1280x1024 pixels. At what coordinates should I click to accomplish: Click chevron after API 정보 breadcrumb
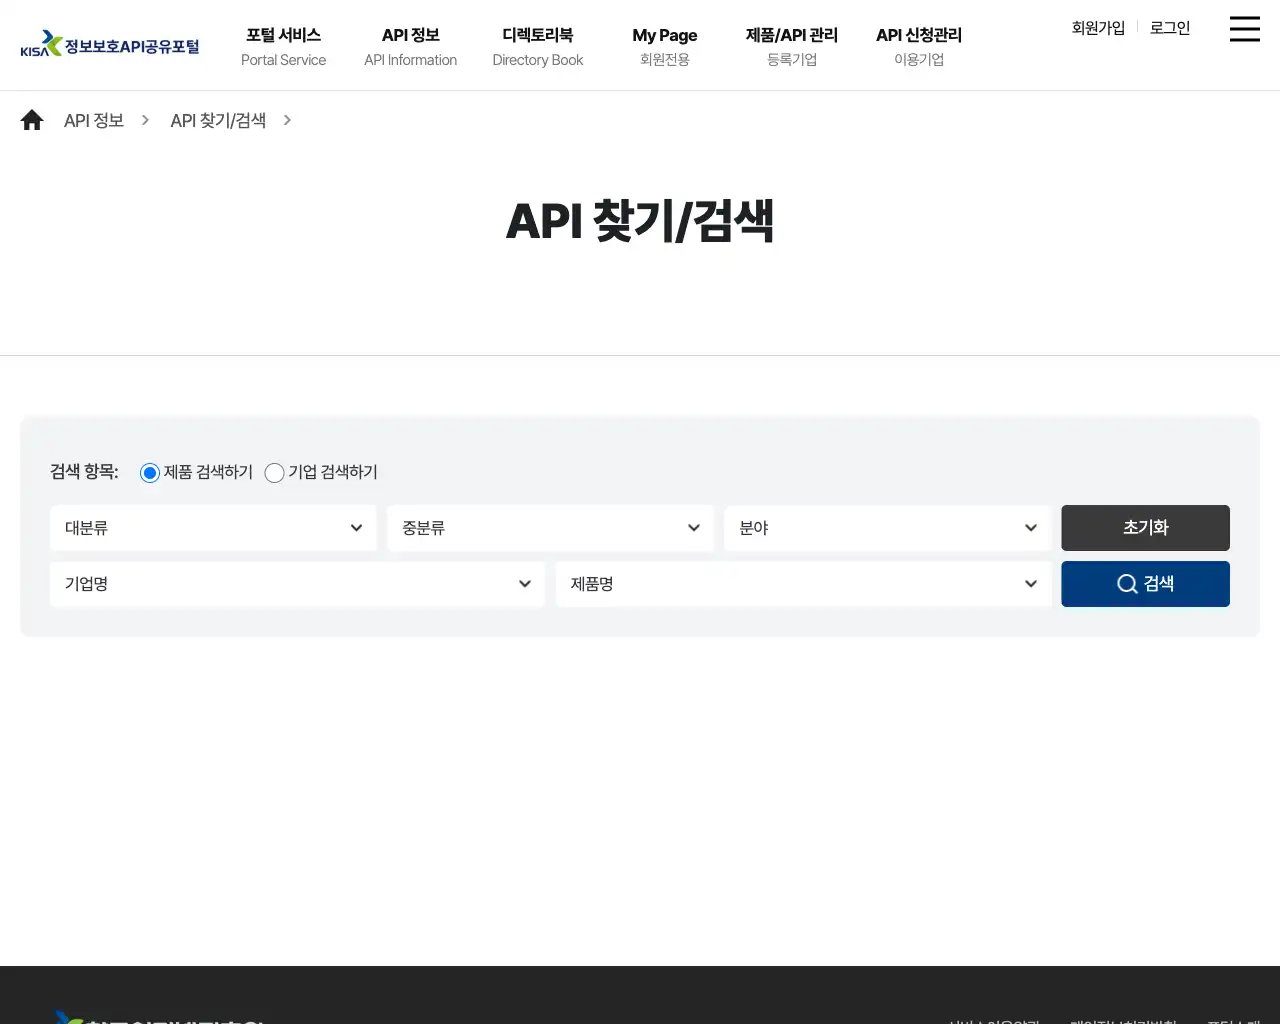[x=145, y=120]
